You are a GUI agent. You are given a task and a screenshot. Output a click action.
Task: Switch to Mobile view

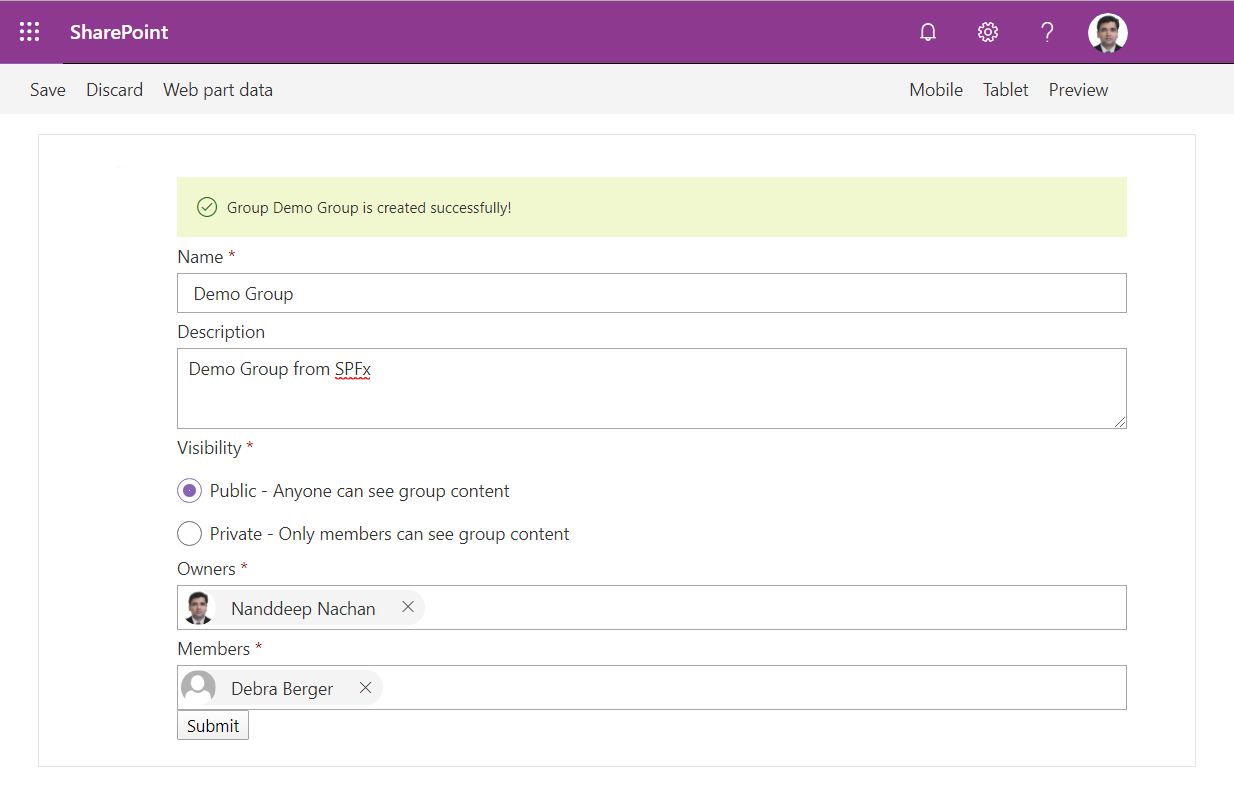pos(935,90)
